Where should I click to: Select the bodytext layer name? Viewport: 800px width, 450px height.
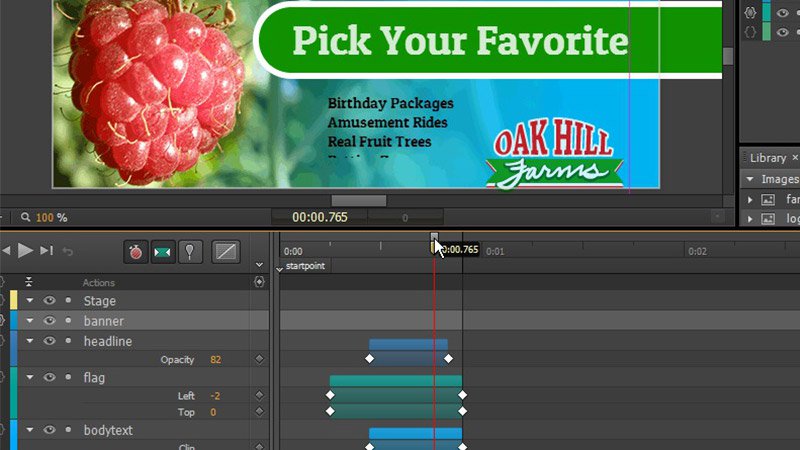click(x=108, y=430)
